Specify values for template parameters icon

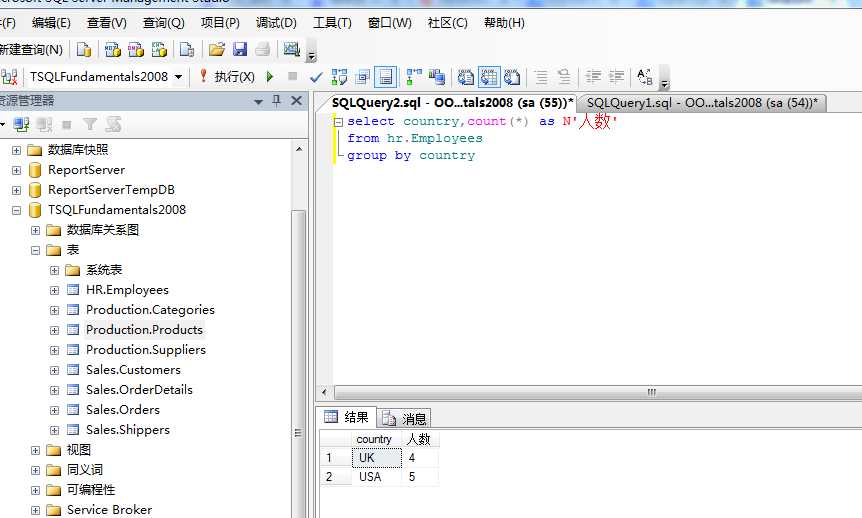[x=645, y=77]
